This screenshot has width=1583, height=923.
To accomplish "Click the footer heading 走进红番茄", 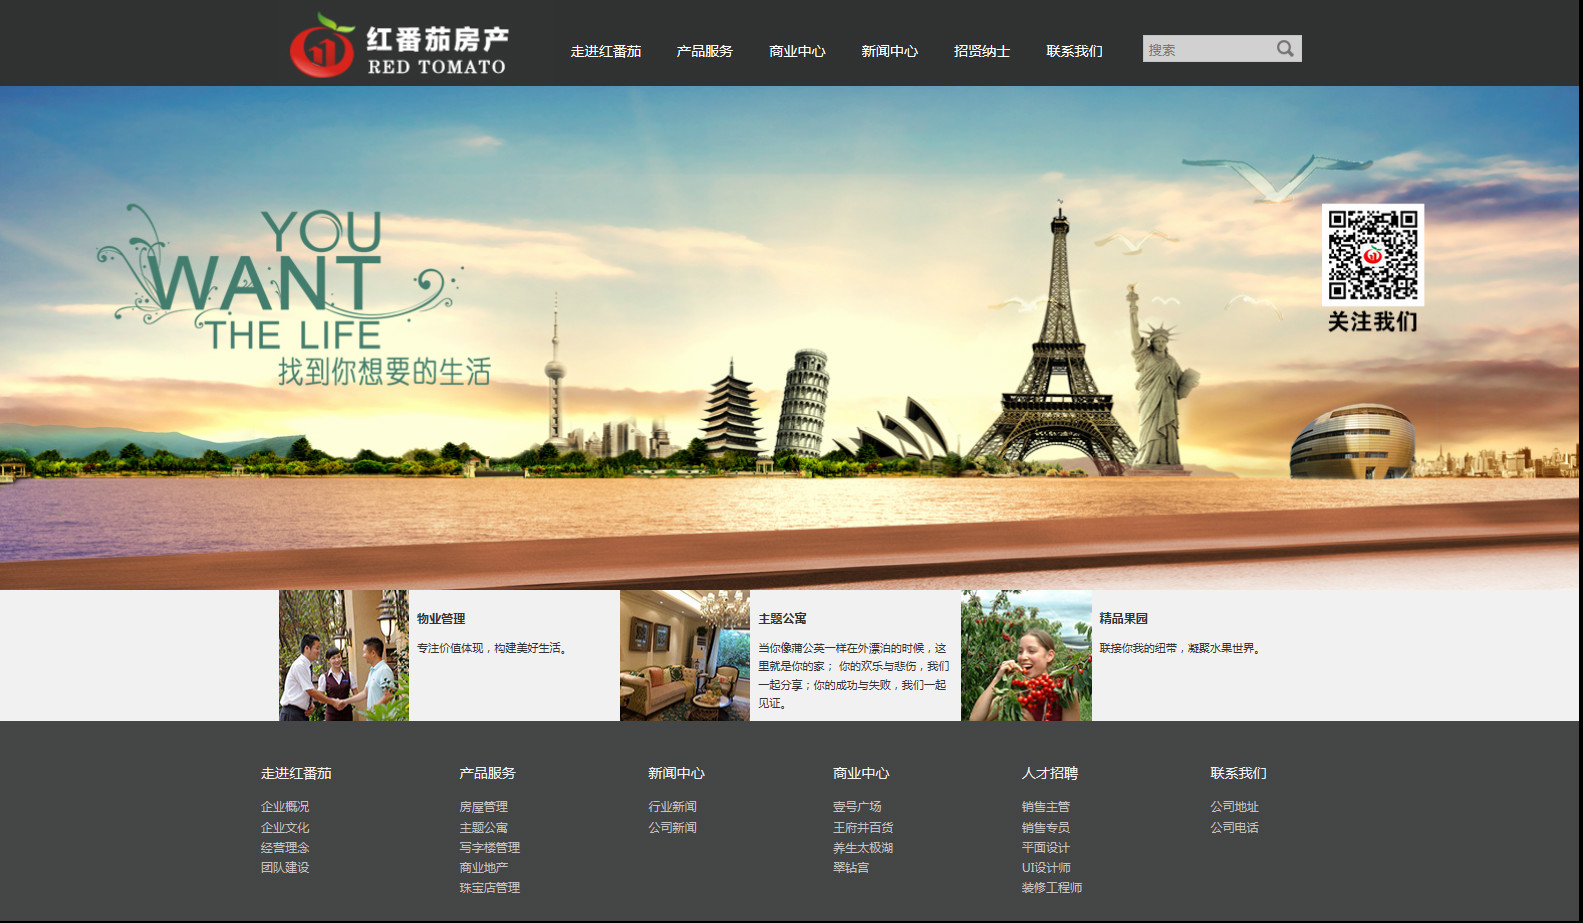I will click(296, 773).
